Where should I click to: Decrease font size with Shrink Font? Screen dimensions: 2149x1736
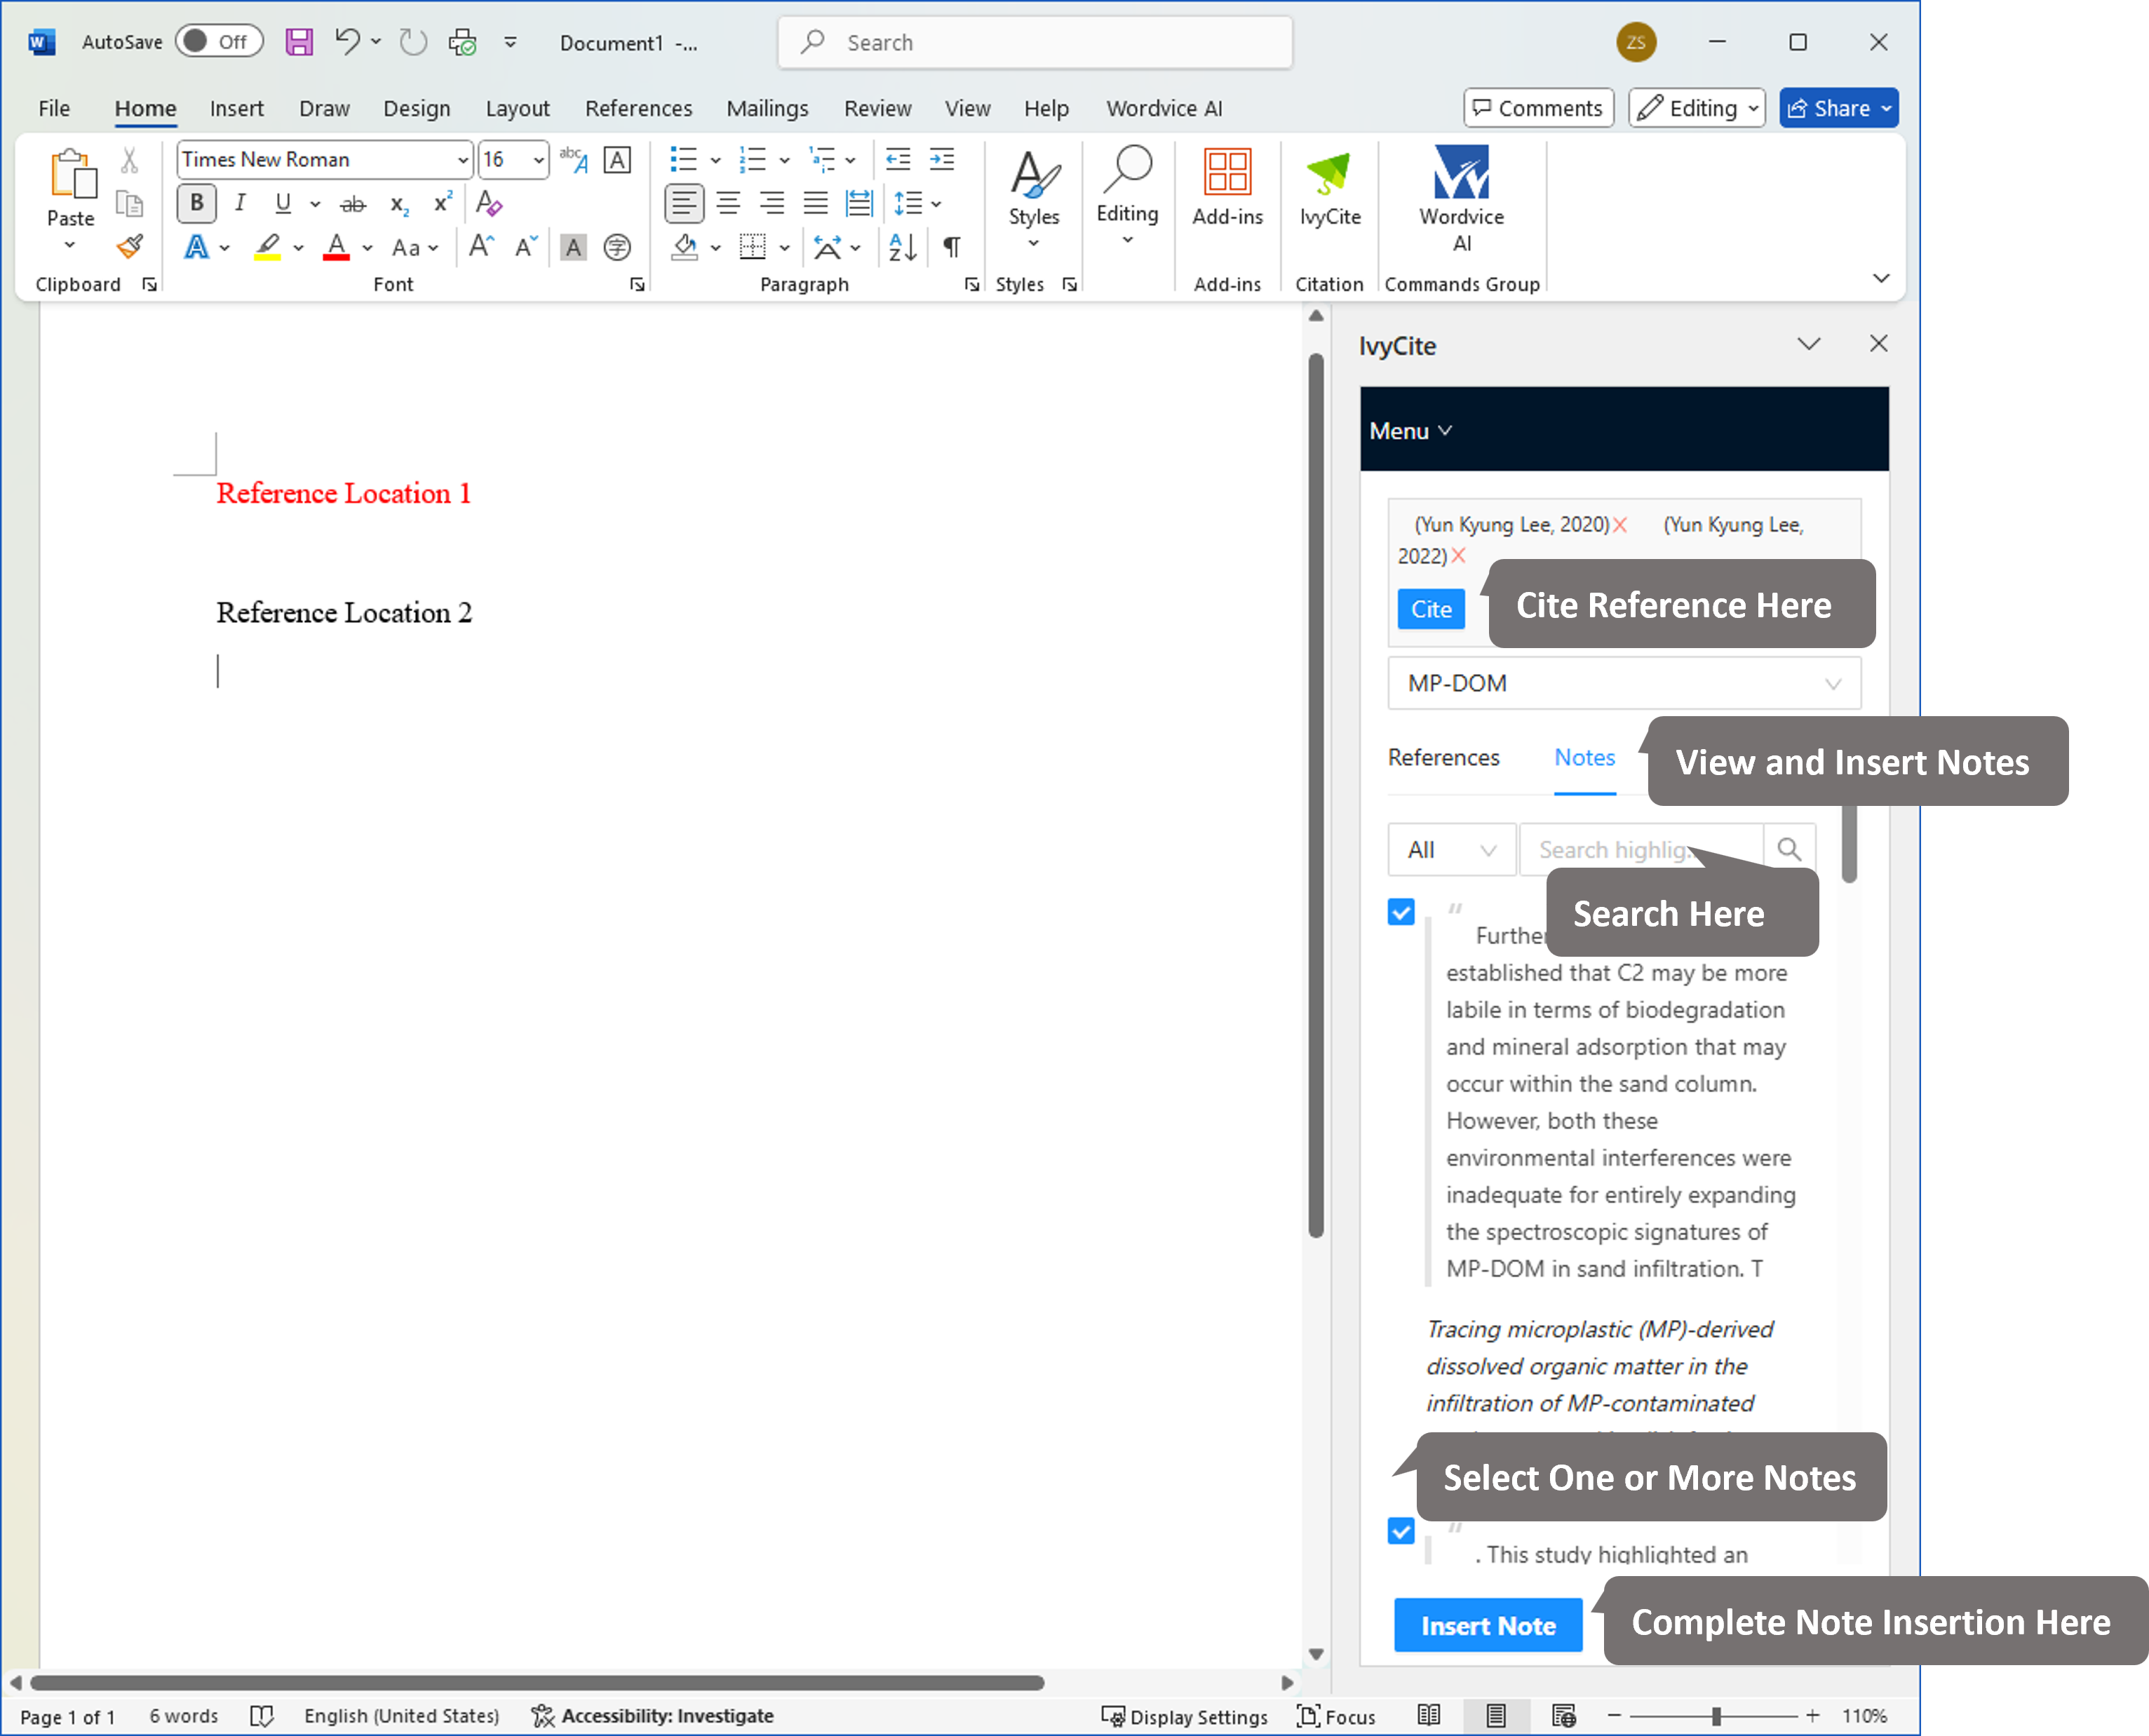click(526, 246)
